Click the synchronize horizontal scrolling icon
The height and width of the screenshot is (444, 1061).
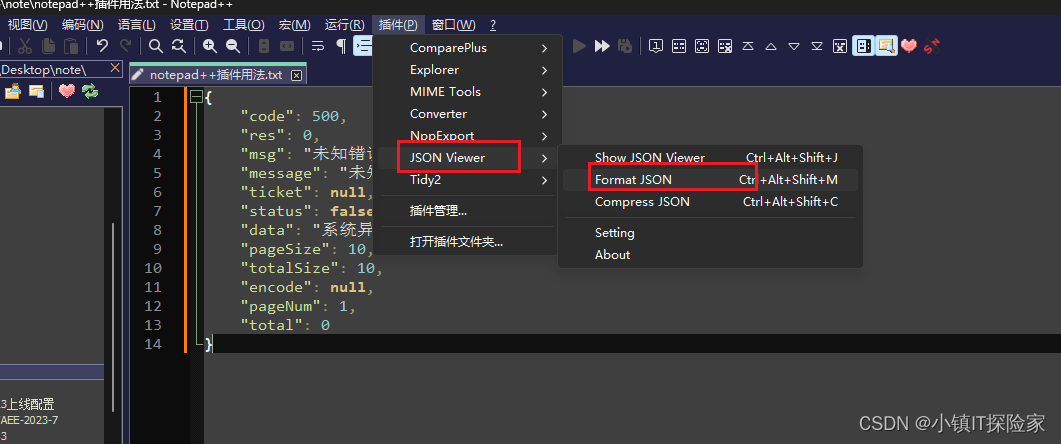[x=287, y=46]
